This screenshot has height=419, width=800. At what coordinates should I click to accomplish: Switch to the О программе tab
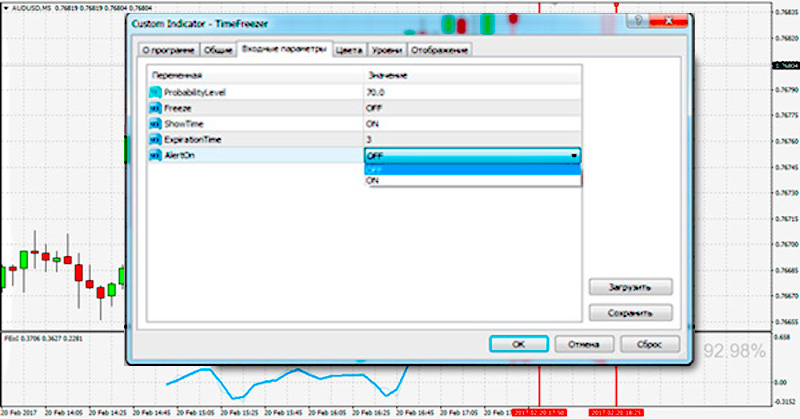tap(168, 50)
